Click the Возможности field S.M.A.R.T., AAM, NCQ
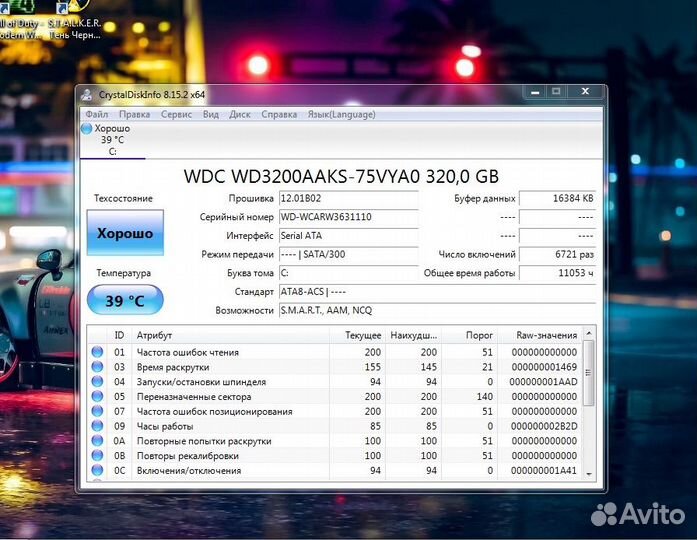697x540 pixels. pos(437,310)
